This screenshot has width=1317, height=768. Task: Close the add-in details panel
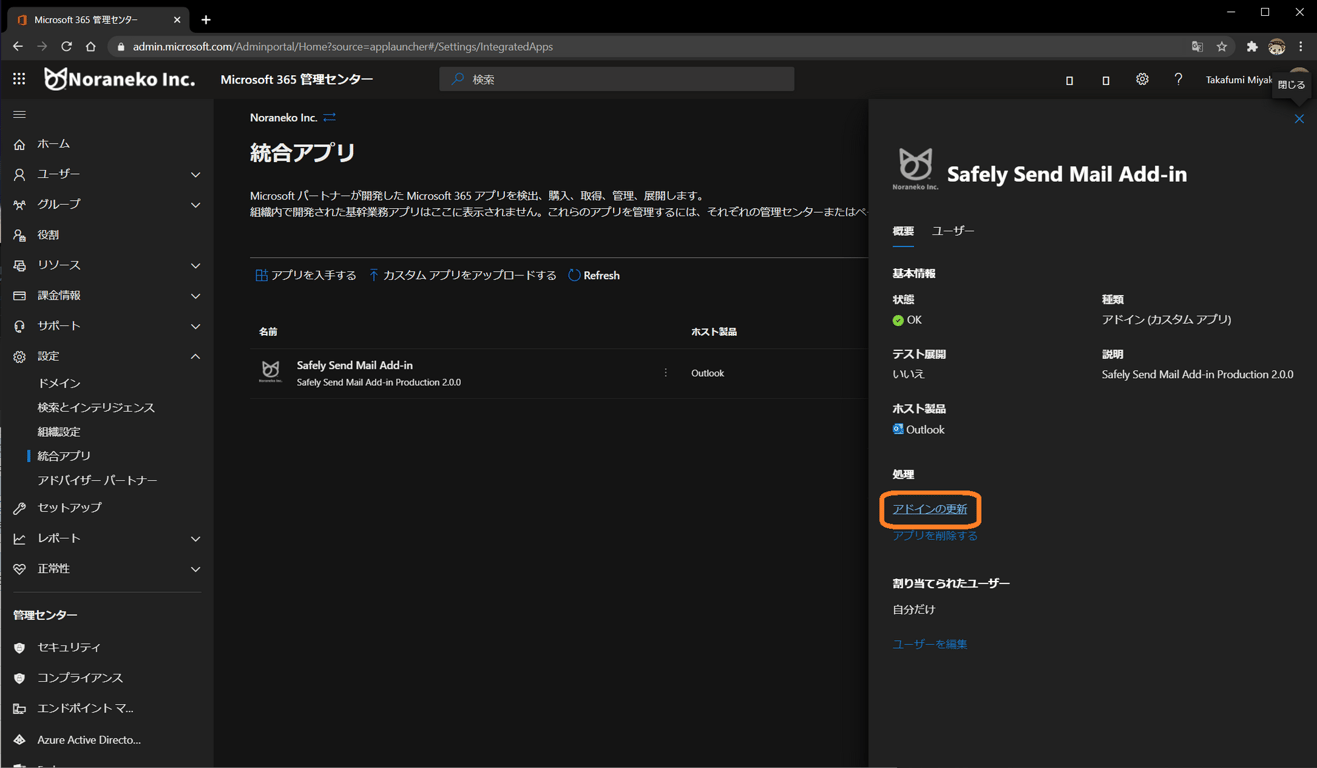point(1299,119)
